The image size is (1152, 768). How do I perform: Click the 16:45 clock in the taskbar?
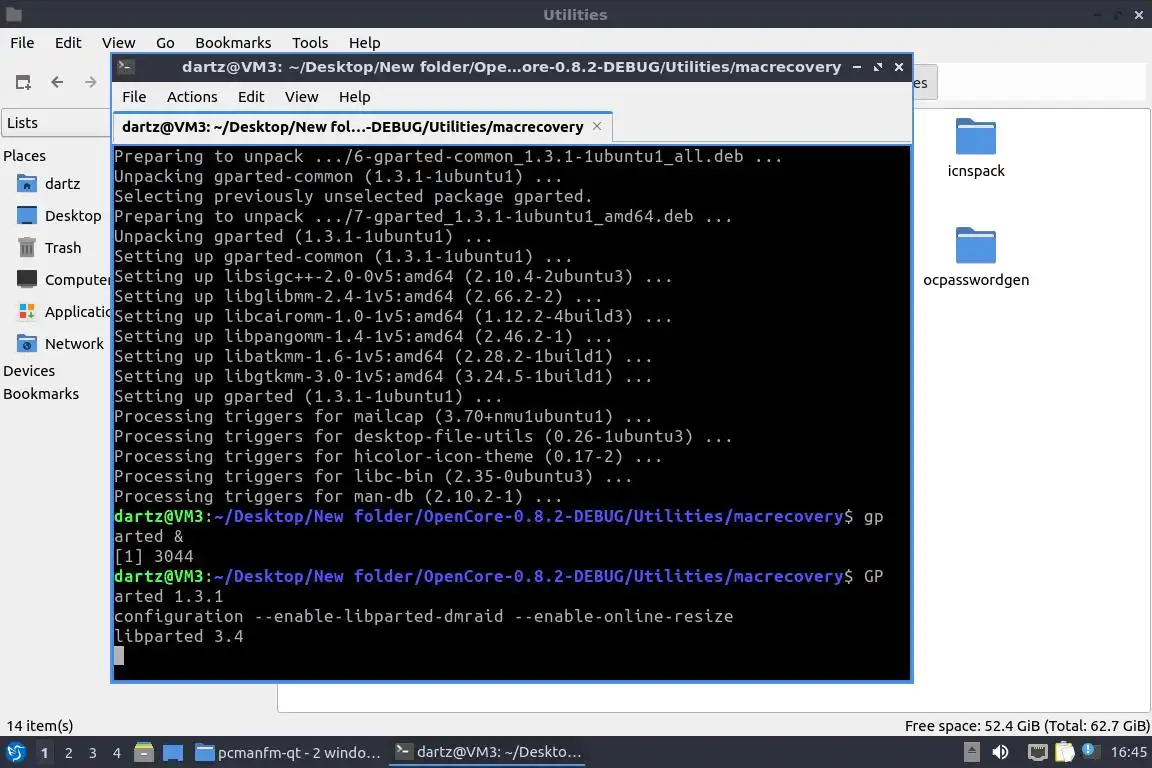pyautogui.click(x=1128, y=752)
